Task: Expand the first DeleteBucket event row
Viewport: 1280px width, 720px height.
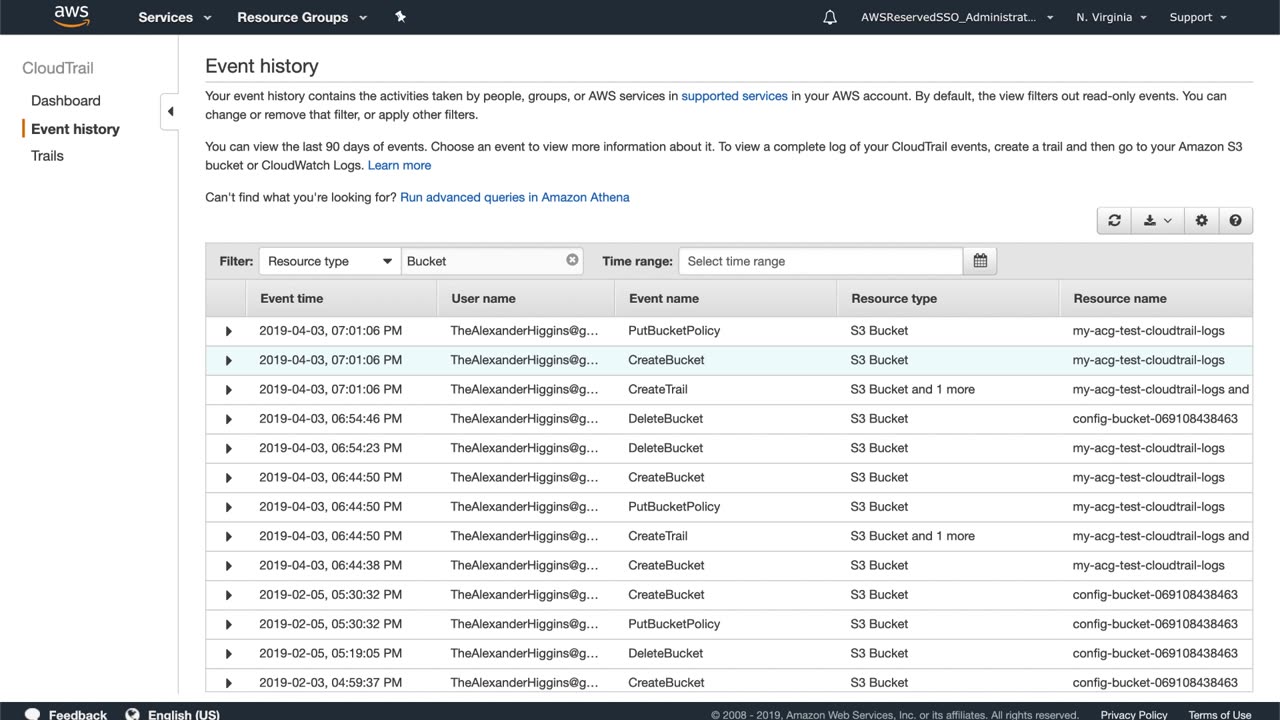Action: pyautogui.click(x=228, y=419)
